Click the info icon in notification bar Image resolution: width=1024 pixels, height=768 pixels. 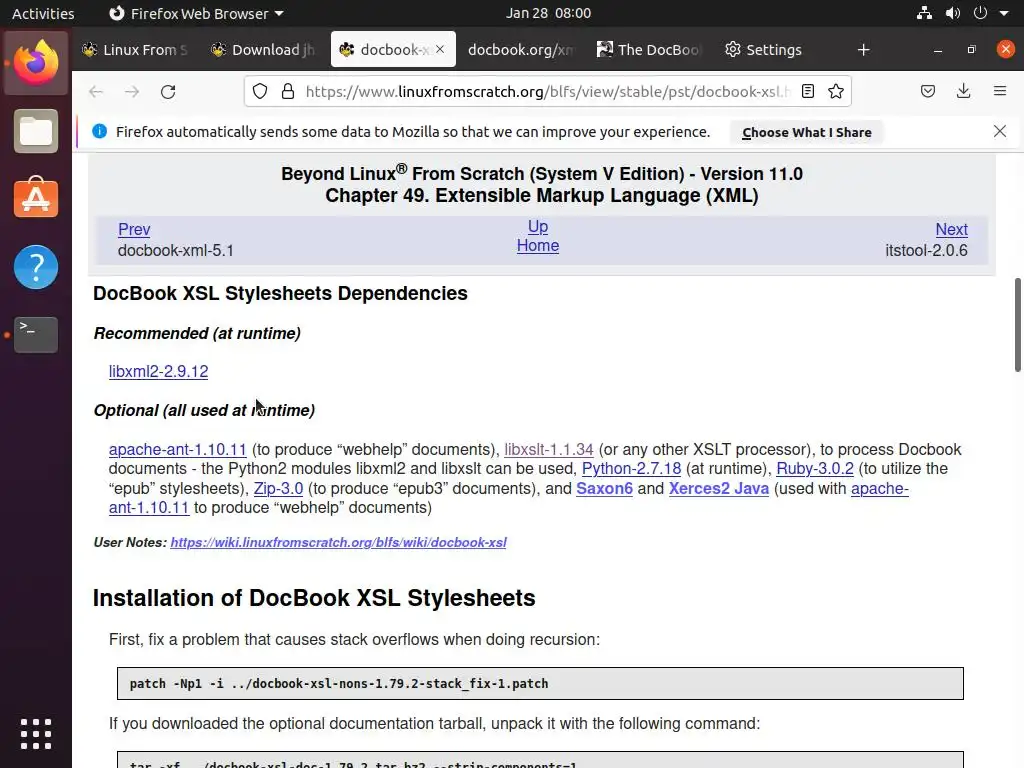(99, 131)
